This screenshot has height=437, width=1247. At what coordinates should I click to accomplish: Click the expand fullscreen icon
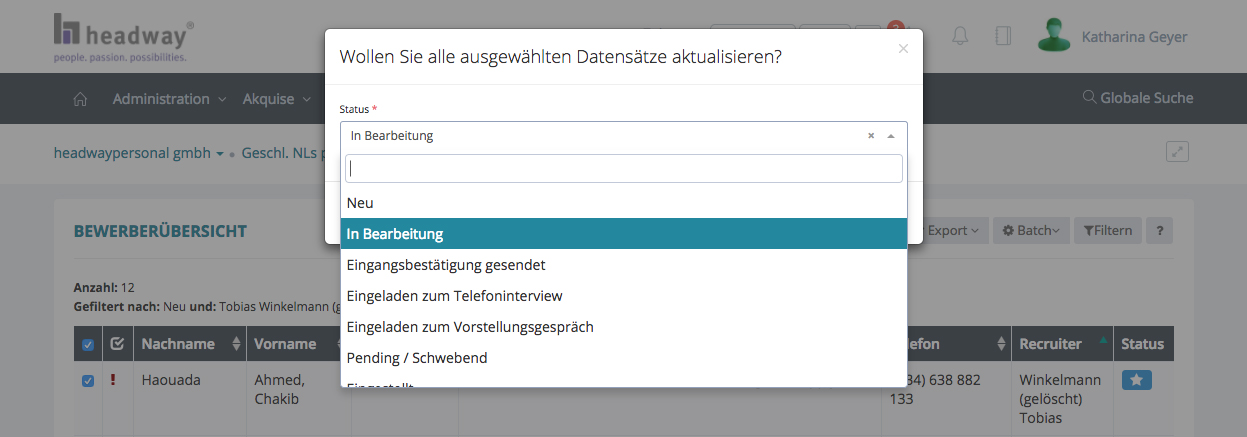click(1178, 152)
